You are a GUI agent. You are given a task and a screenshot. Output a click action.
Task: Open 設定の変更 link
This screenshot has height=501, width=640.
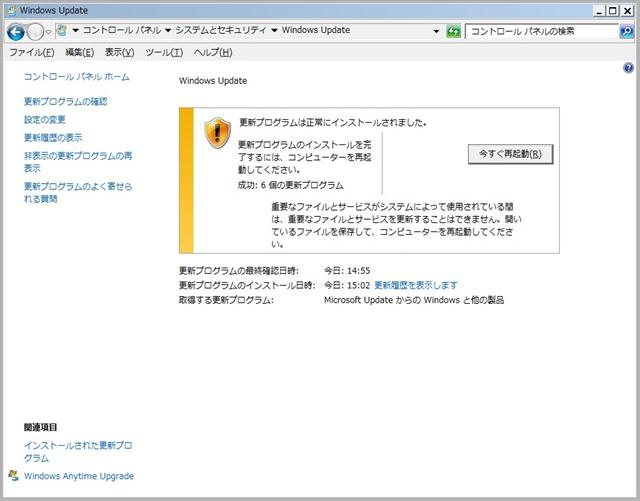point(44,120)
